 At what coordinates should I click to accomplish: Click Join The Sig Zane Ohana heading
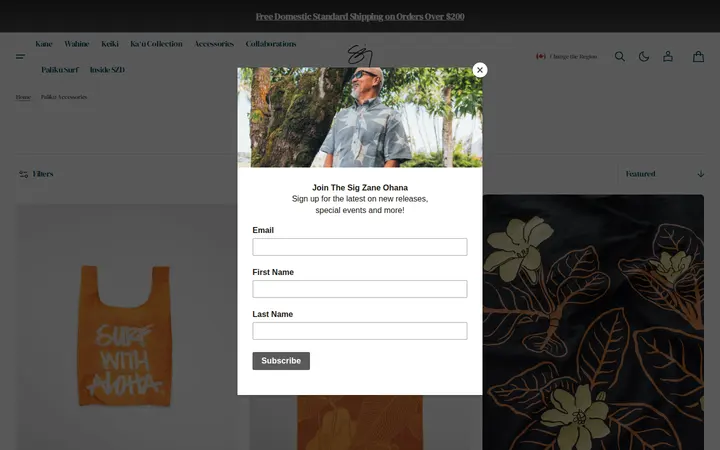click(x=360, y=187)
